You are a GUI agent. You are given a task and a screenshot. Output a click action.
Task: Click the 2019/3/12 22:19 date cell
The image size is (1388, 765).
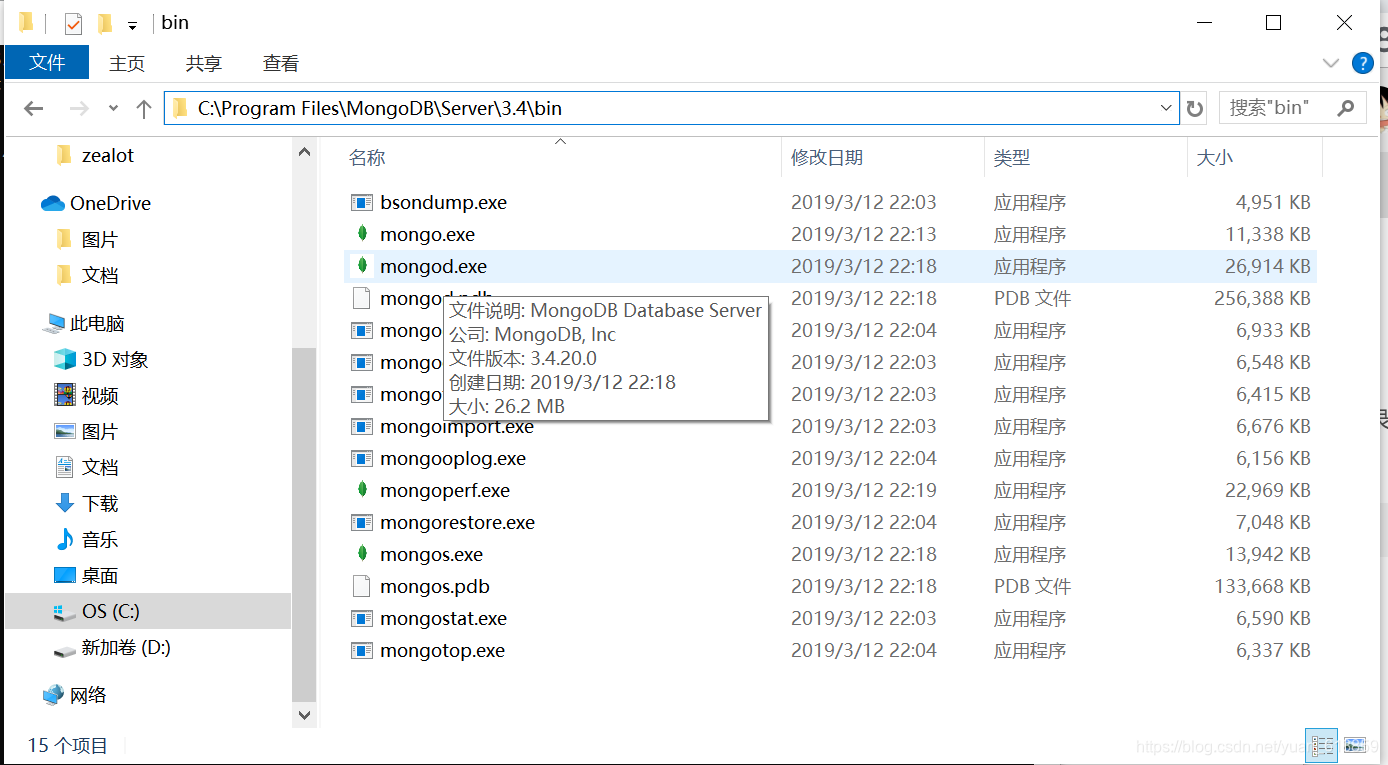pyautogui.click(x=863, y=490)
